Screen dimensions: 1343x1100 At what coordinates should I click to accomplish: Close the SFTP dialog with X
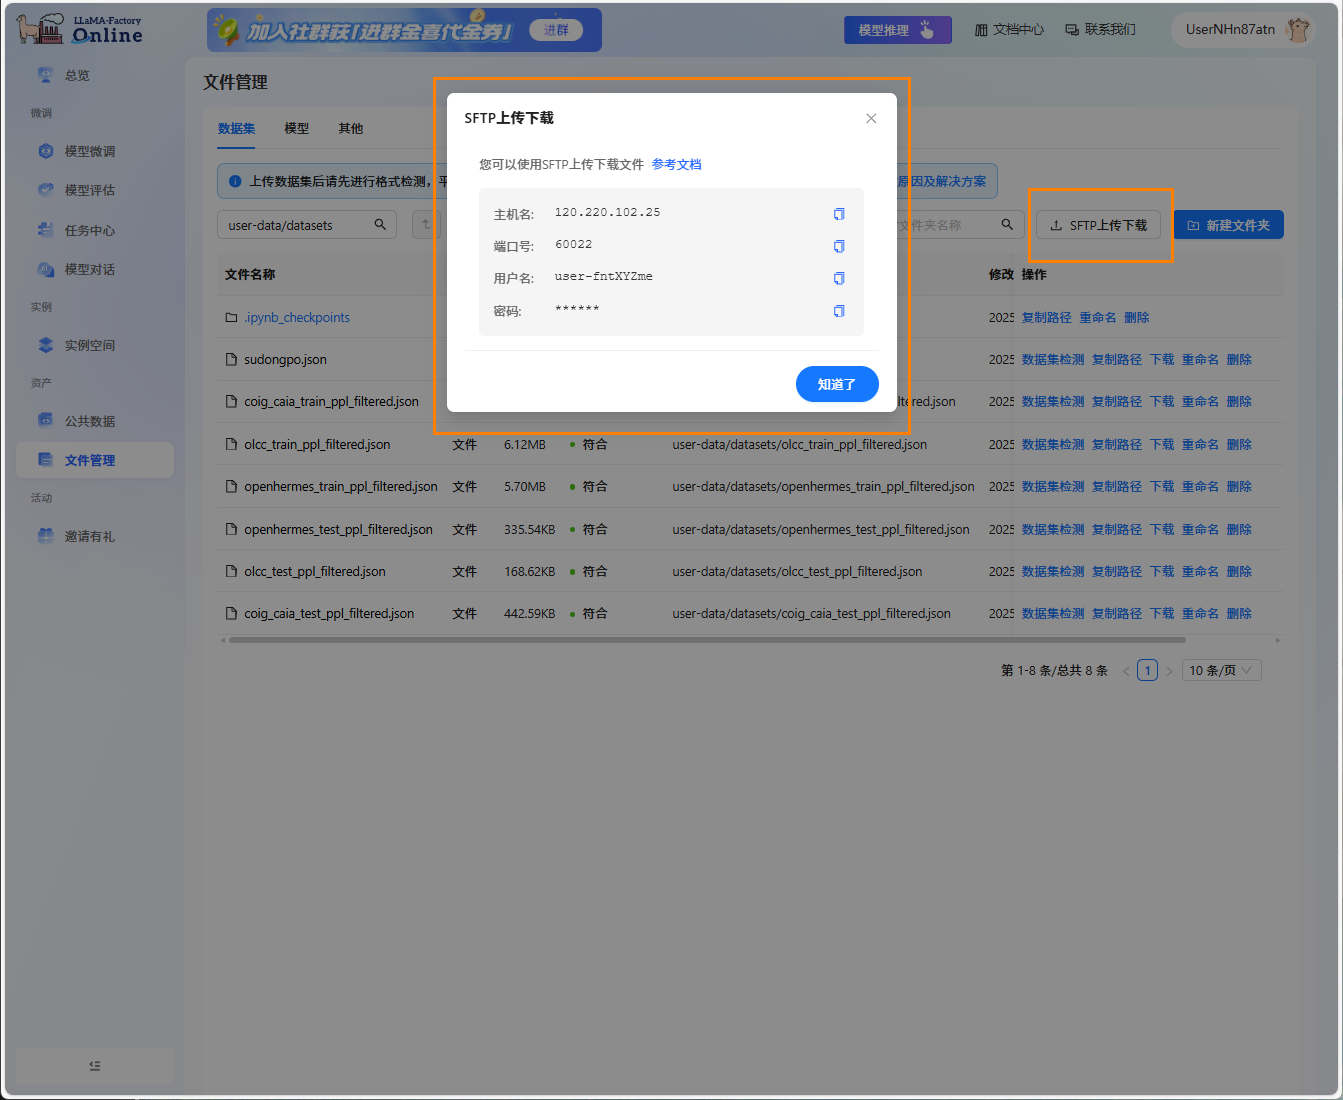871,118
